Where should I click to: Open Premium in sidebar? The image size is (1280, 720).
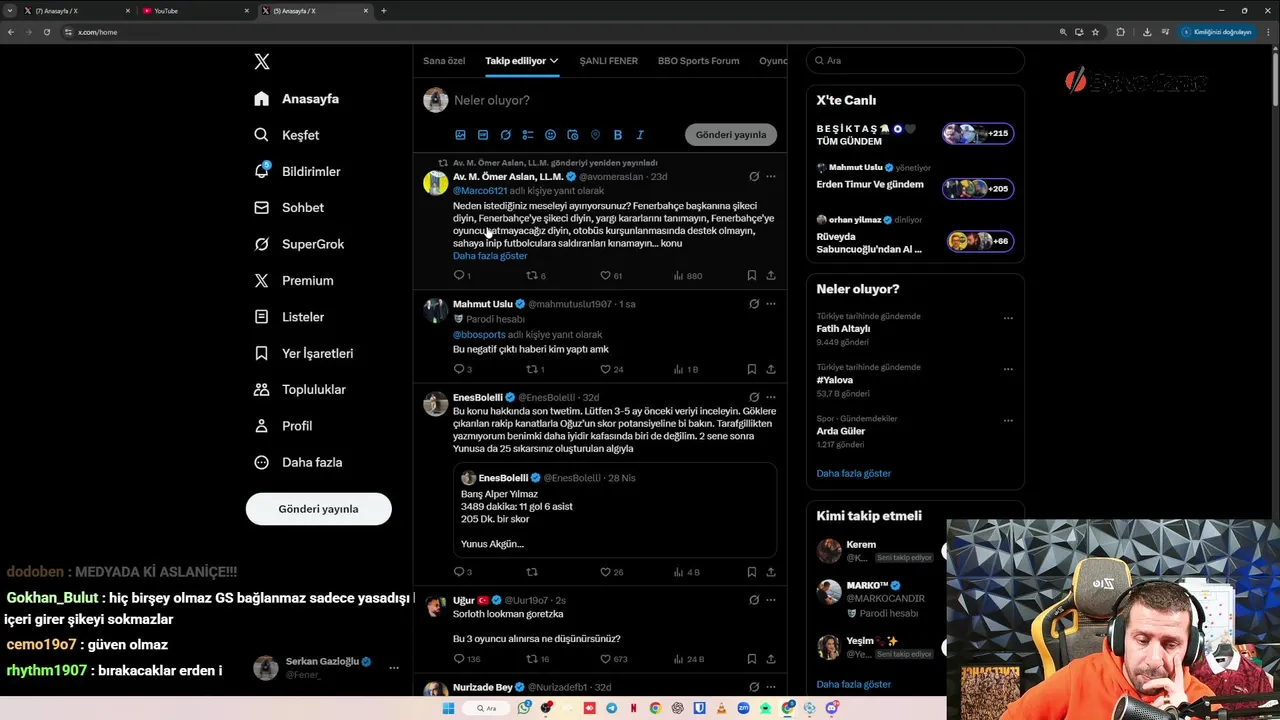click(293, 281)
